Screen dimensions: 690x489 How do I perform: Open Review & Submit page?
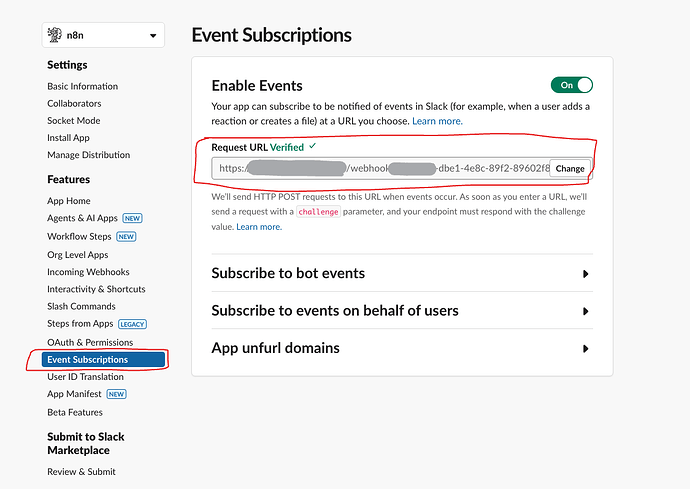pos(81,472)
